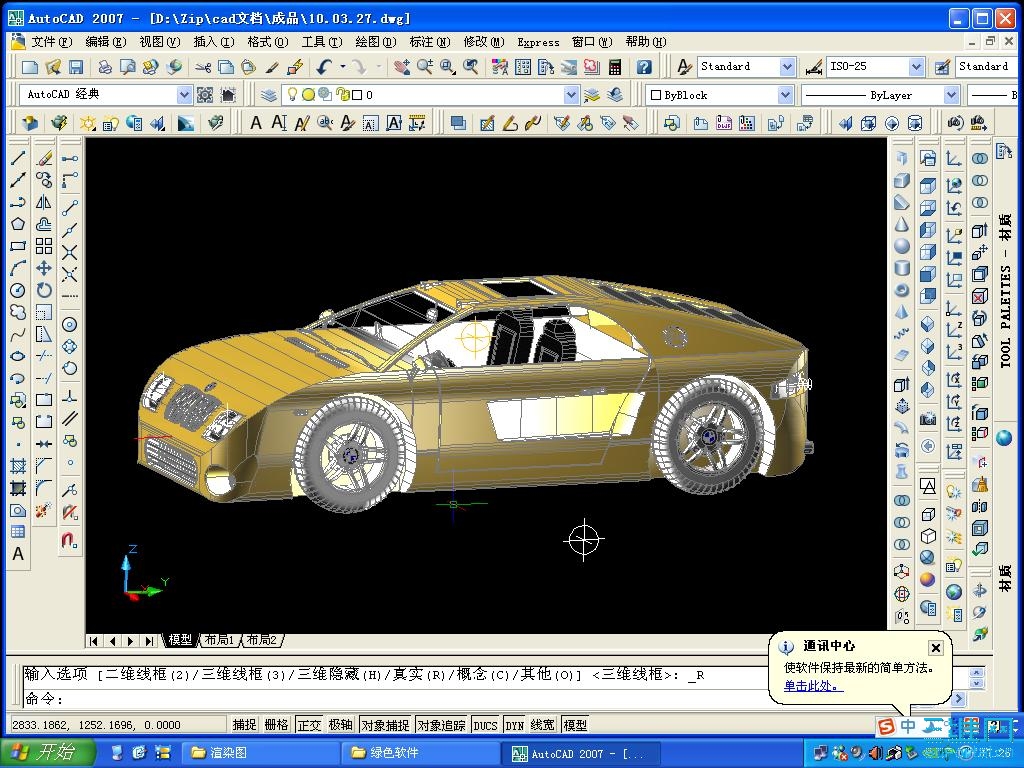Click the Plot printer icon
The height and width of the screenshot is (768, 1024).
coord(104,67)
